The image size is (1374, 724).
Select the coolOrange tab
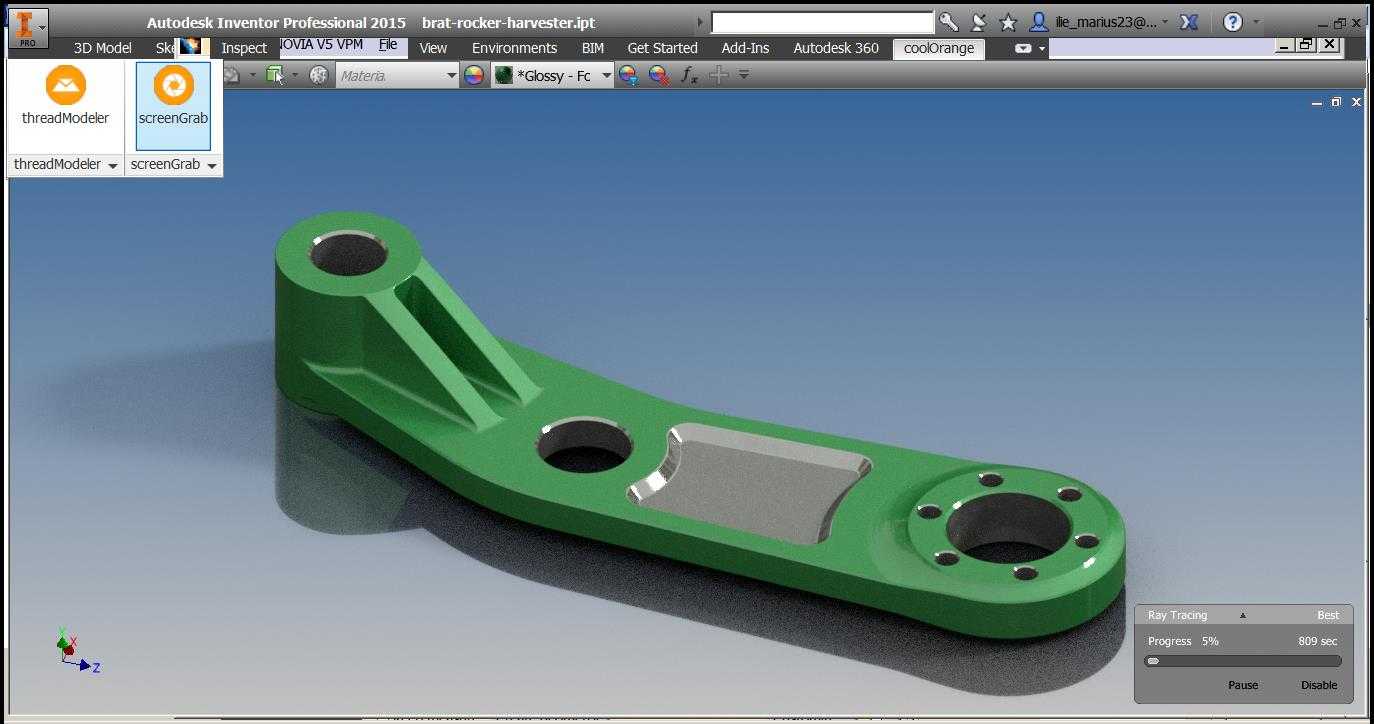coord(939,48)
